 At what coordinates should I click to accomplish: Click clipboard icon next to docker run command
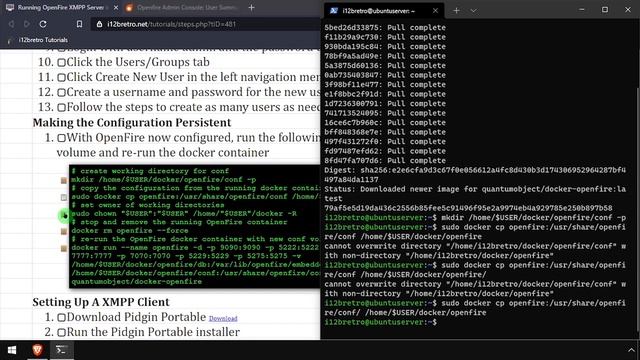click(64, 248)
